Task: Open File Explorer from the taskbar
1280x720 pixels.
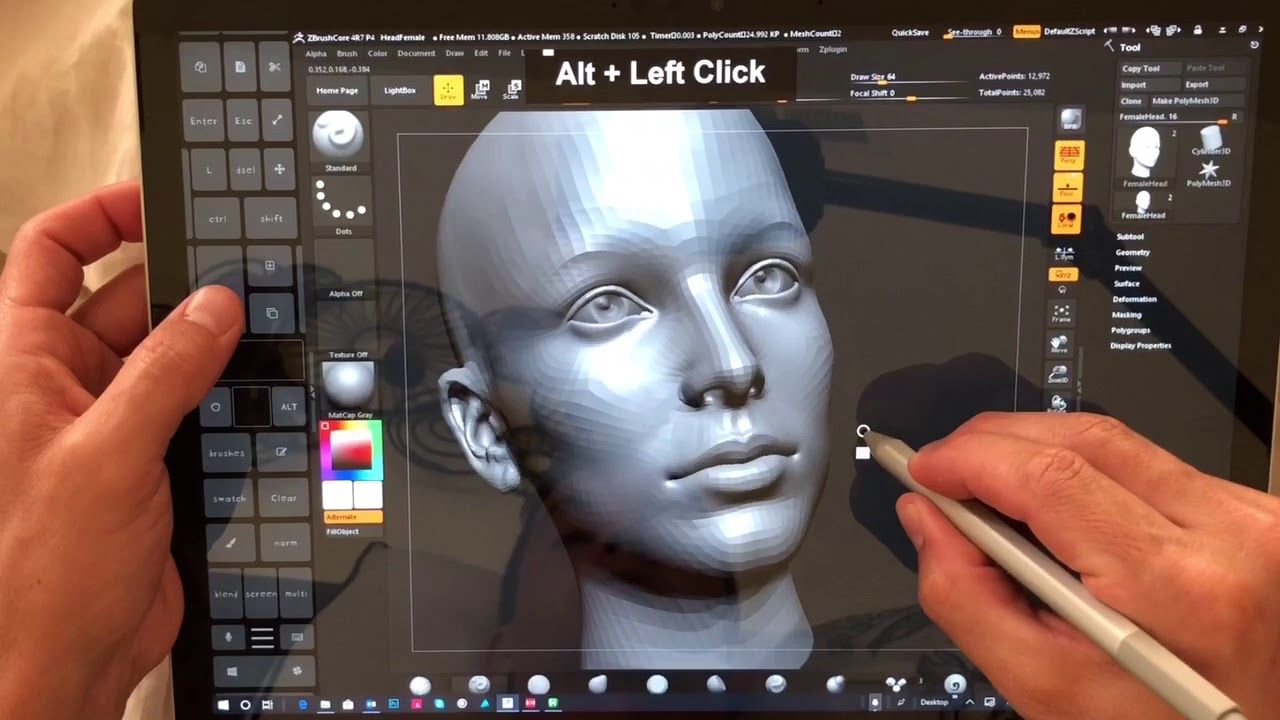Action: (325, 704)
